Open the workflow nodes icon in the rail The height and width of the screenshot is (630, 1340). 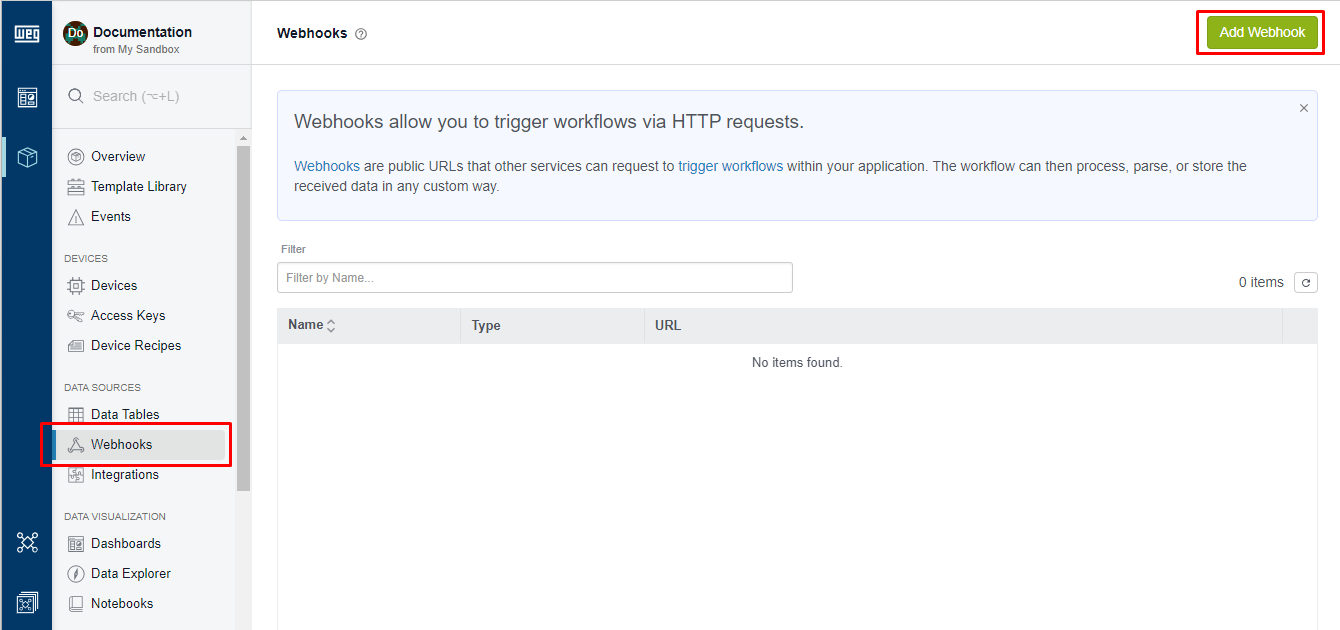[x=27, y=542]
